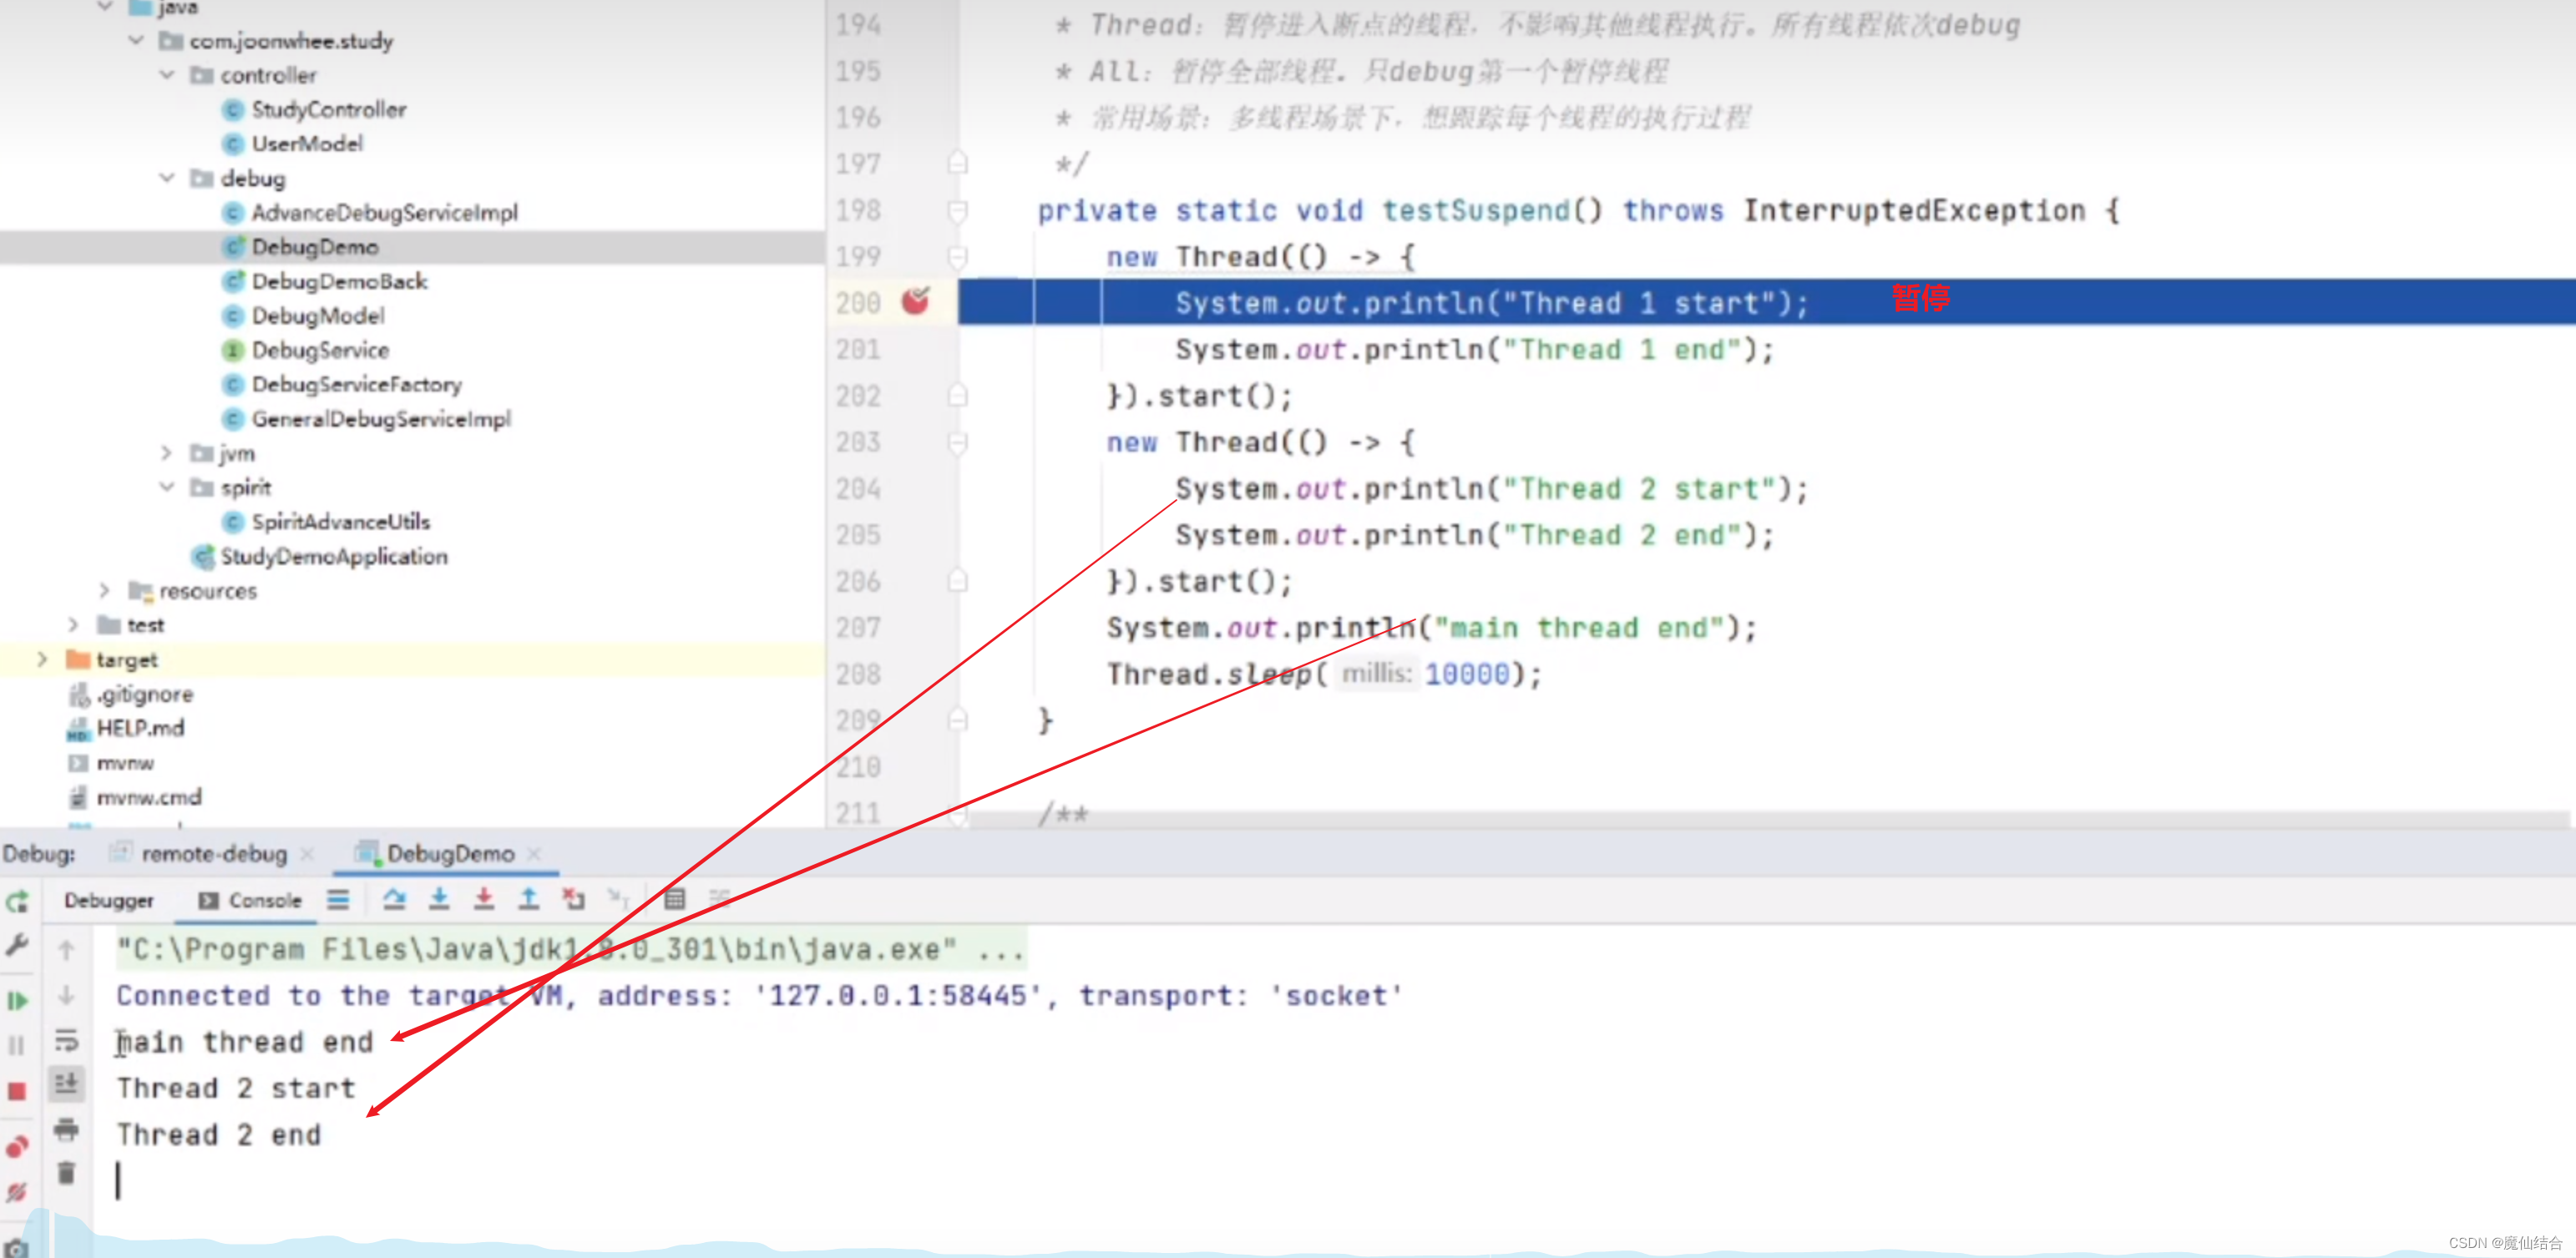Open StudyDemoApplication class

pos(333,557)
